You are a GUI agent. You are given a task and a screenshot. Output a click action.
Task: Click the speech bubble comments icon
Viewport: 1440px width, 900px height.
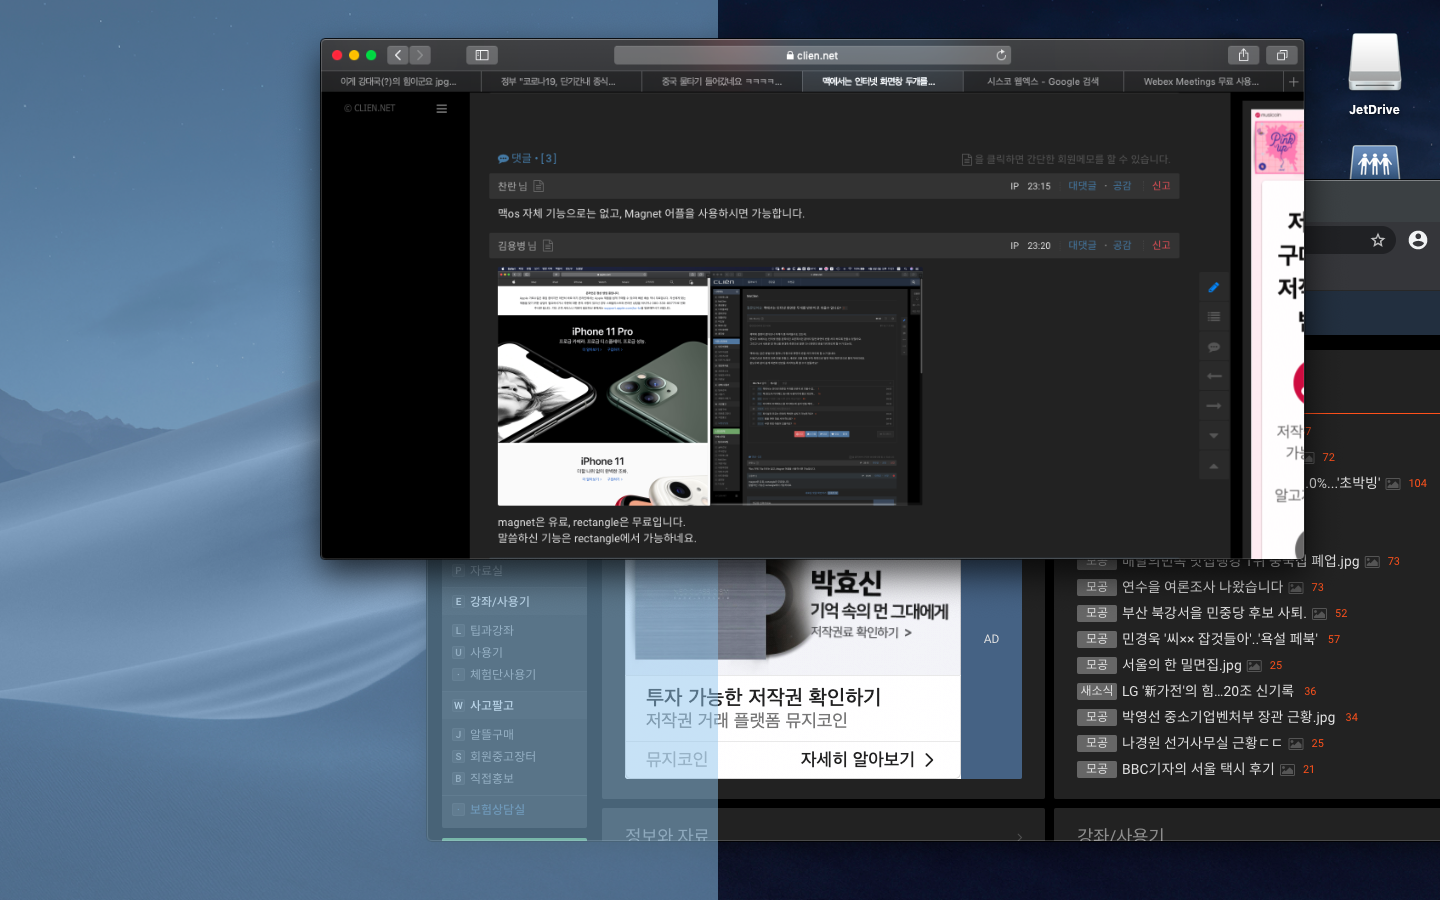tap(1214, 347)
